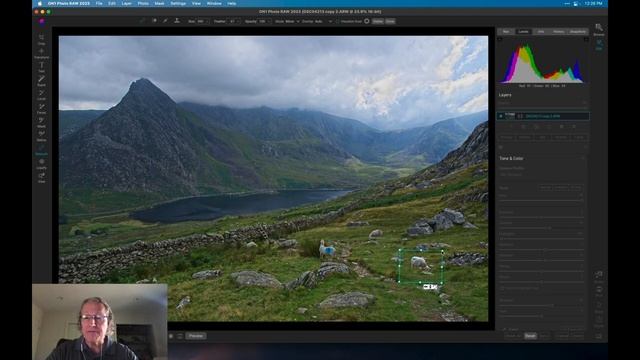640x360 pixels.
Task: Click the histogram graph
Action: (x=542, y=63)
